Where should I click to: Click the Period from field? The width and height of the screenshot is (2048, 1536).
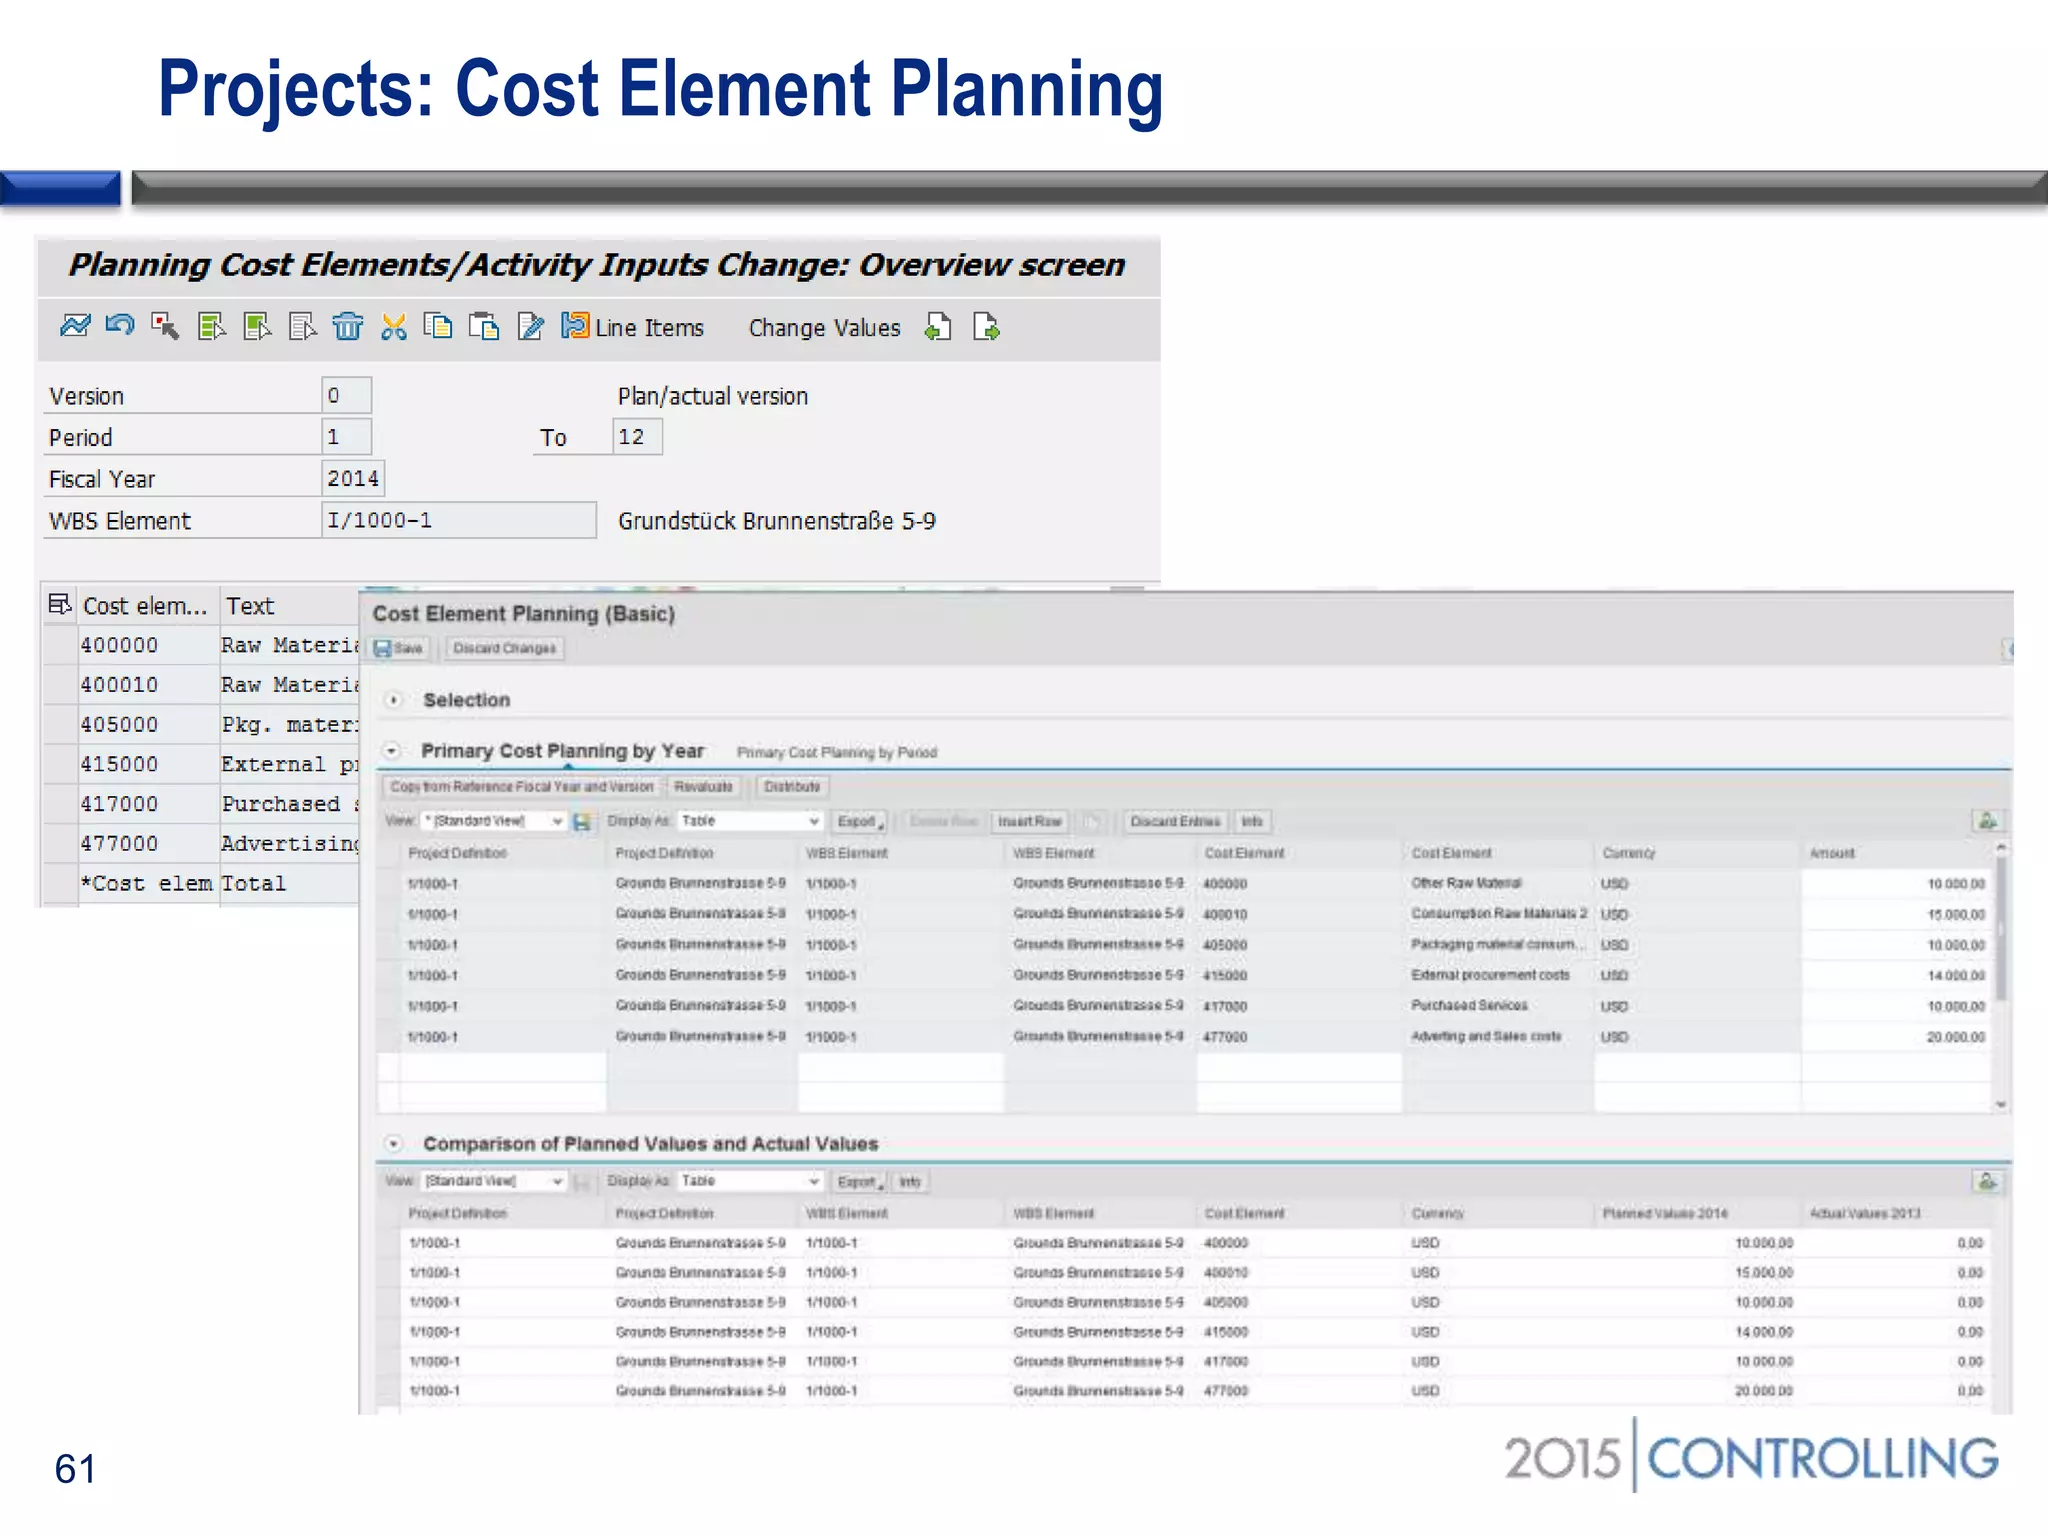(x=346, y=437)
